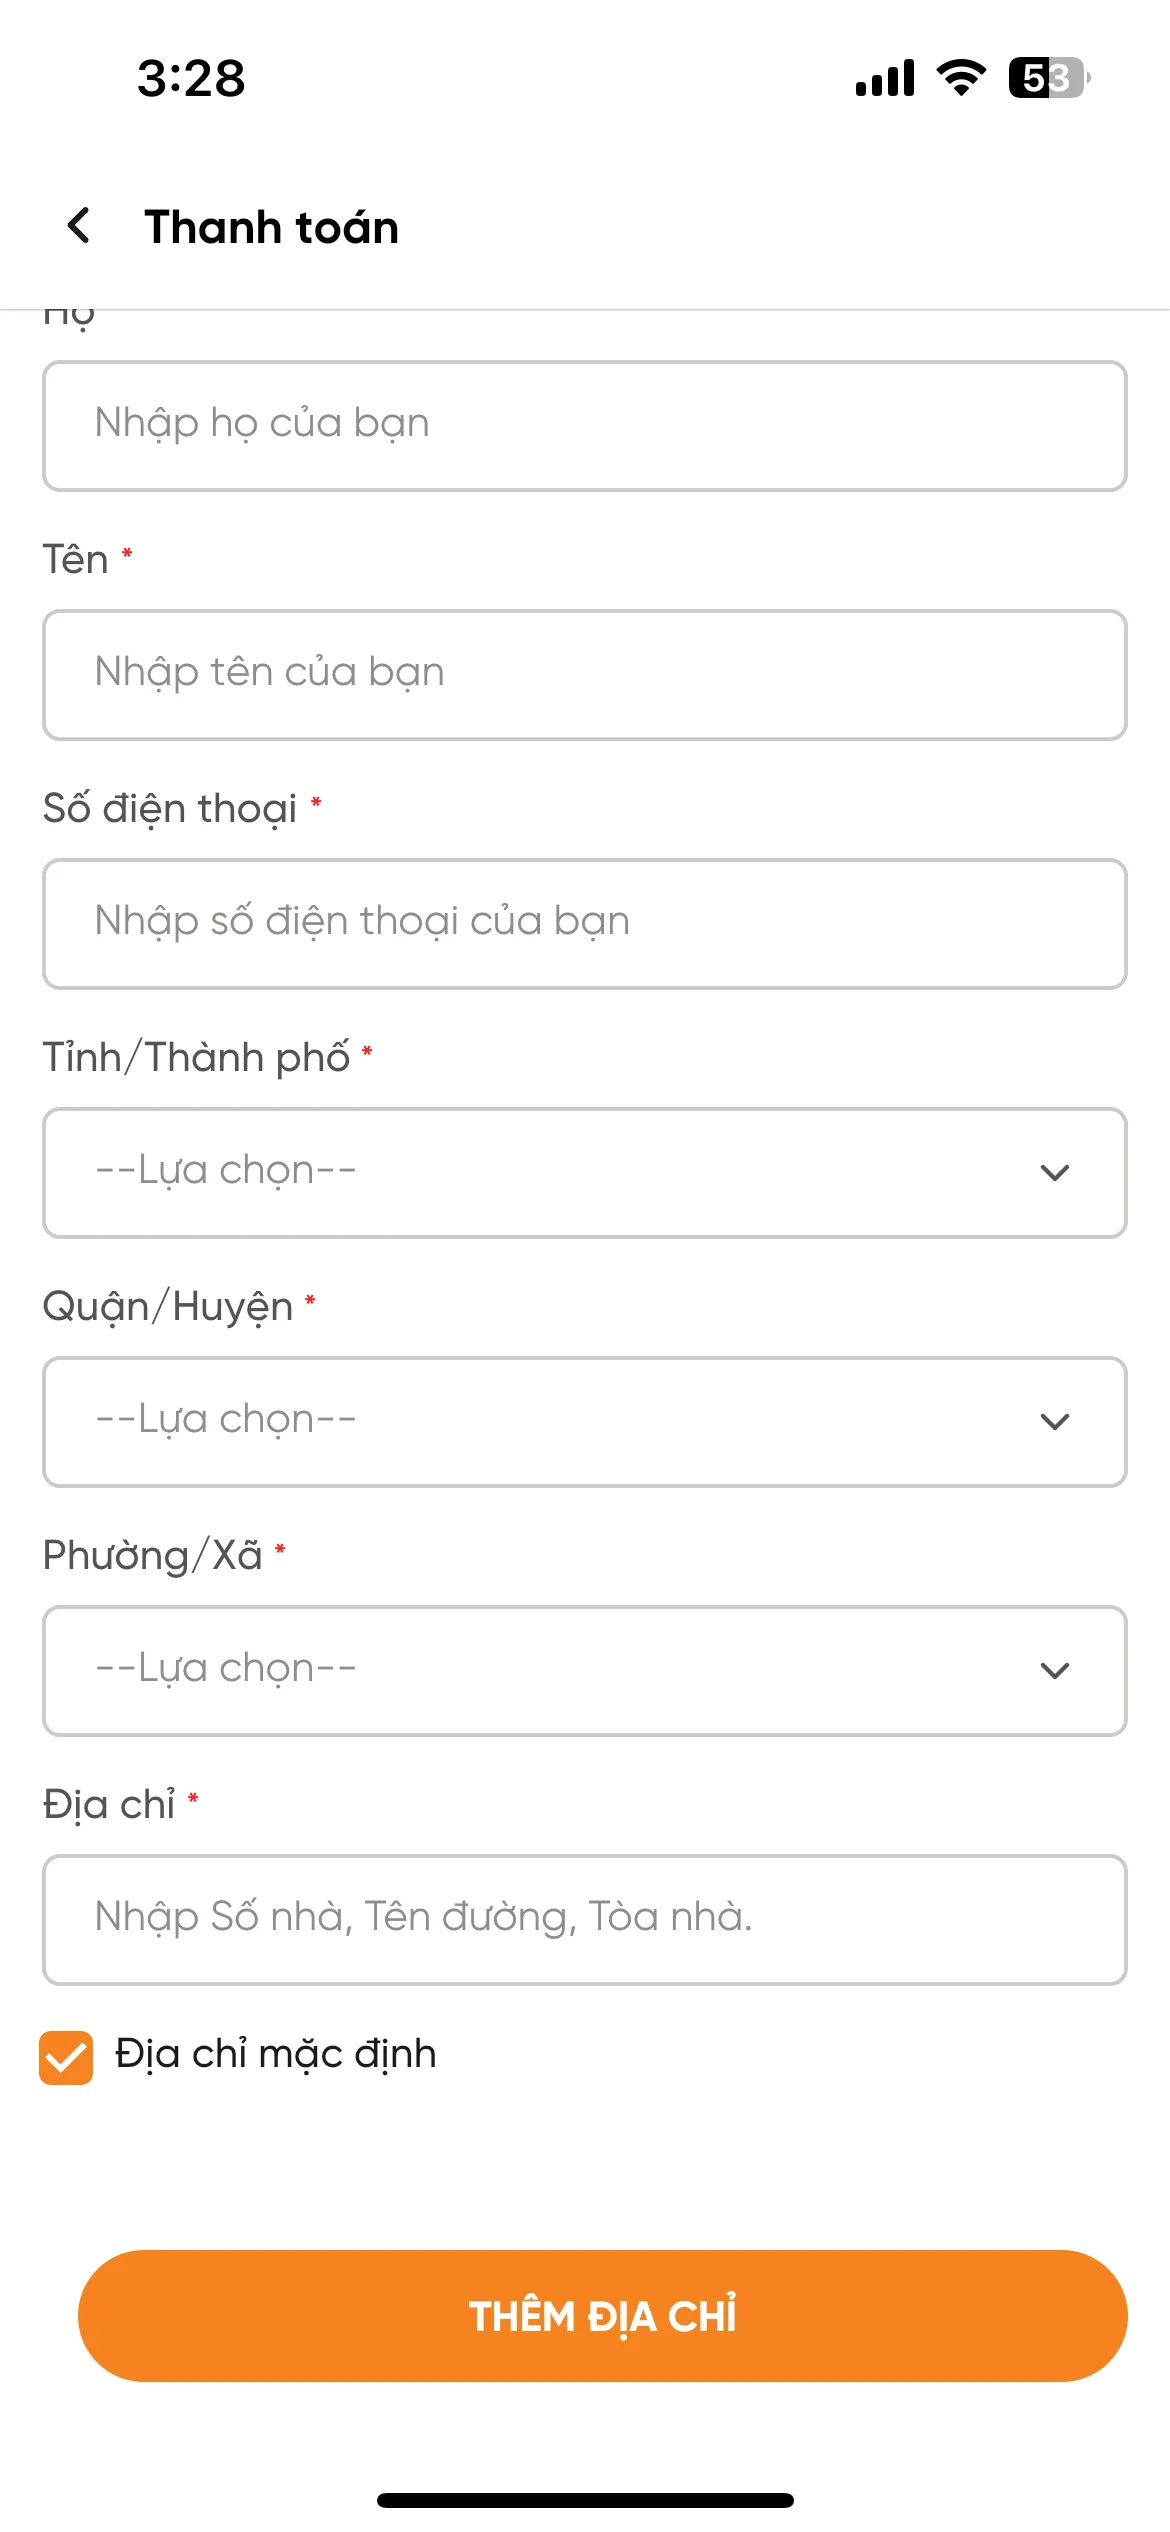Tap the chevron in the Phường/Xã field

(1055, 1670)
